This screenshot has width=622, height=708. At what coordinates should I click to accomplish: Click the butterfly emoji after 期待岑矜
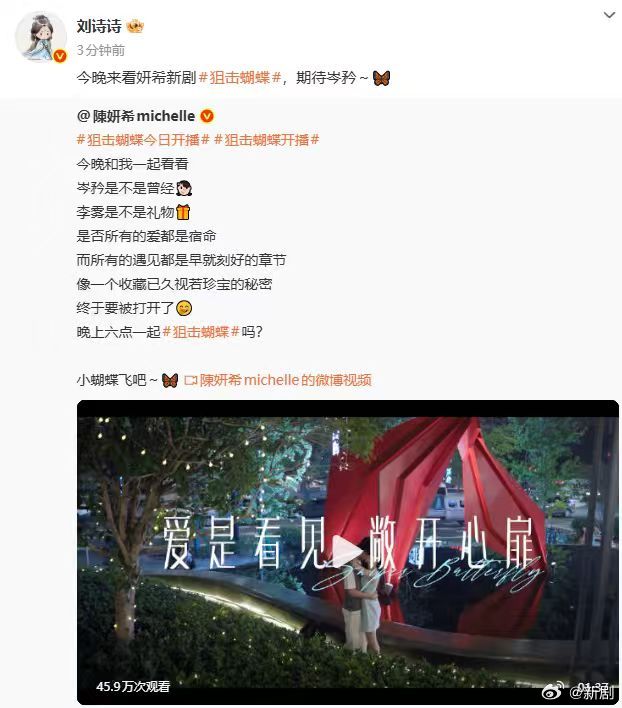tap(381, 78)
